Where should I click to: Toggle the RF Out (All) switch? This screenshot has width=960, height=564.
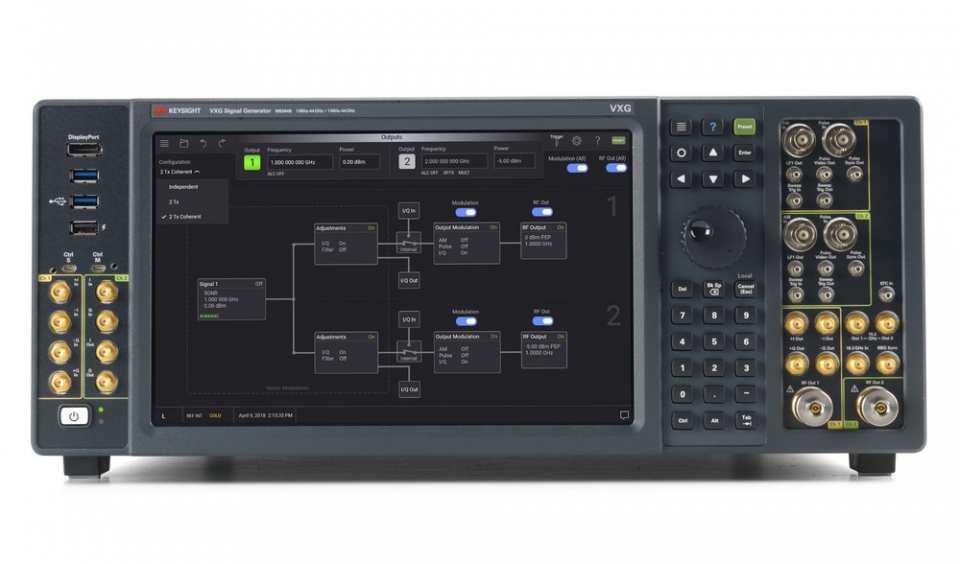tap(616, 168)
